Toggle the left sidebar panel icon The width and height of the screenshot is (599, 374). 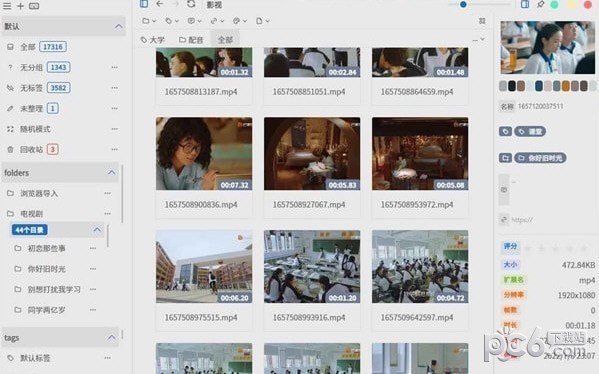pyautogui.click(x=144, y=4)
